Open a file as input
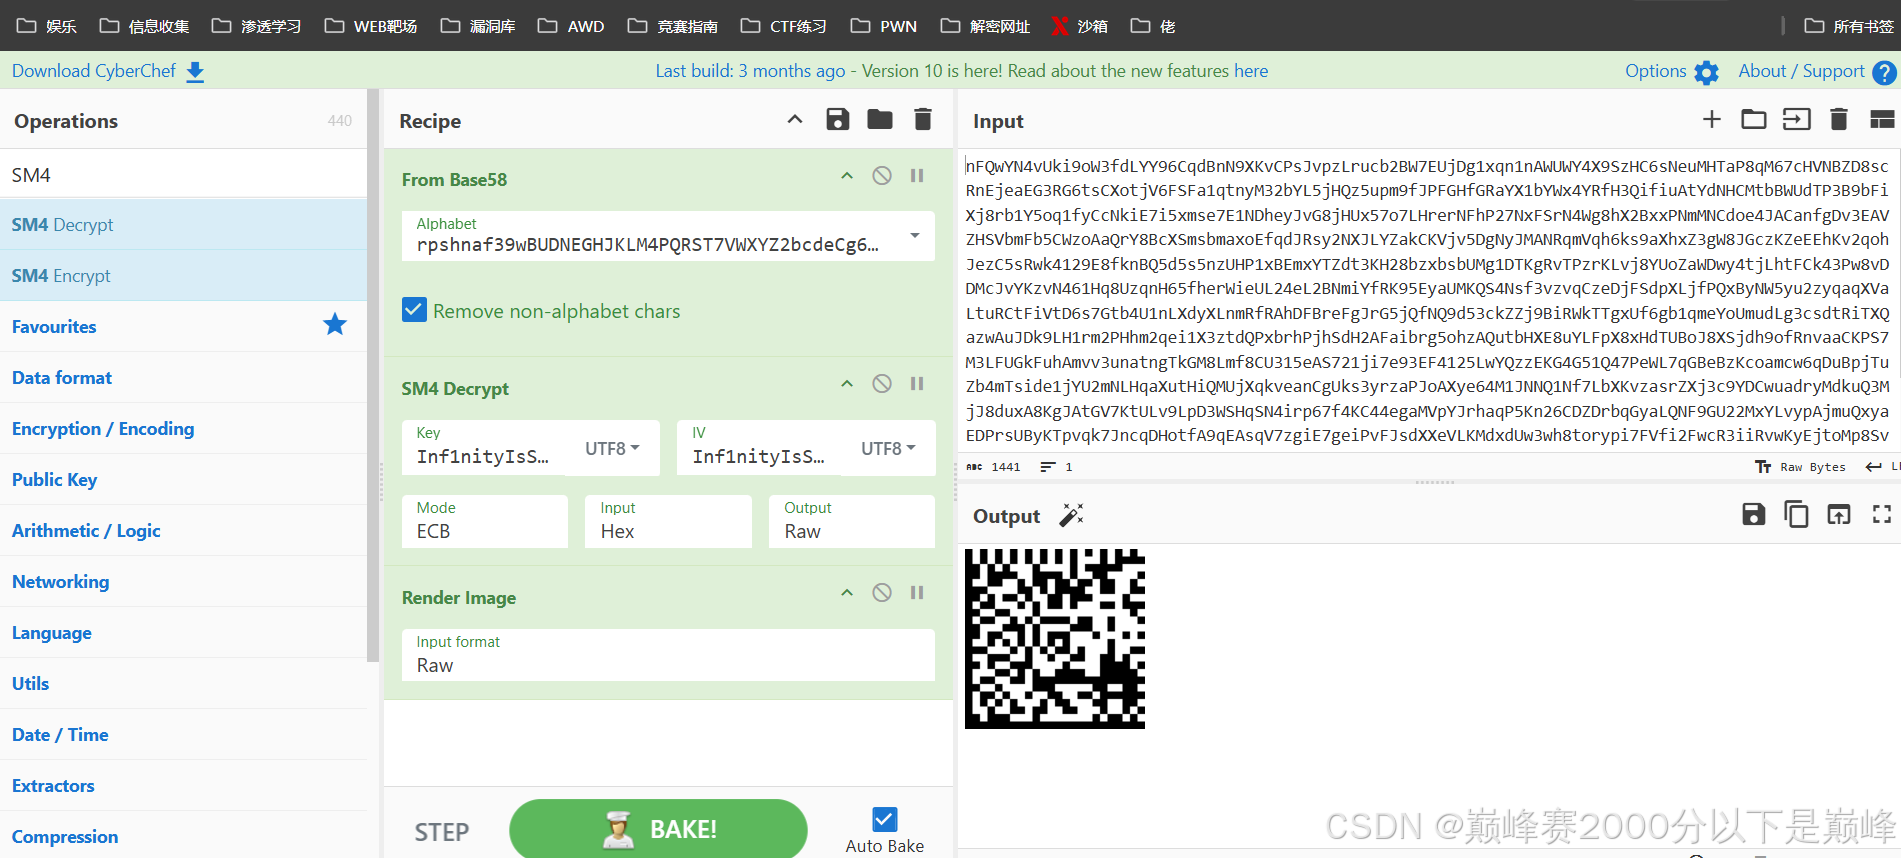 point(1797,120)
